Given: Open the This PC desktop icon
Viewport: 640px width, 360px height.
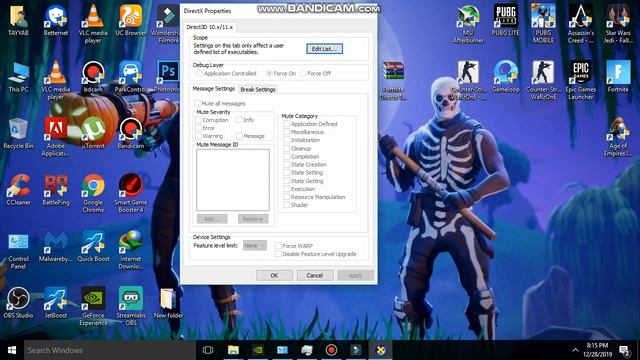Looking at the screenshot, I should 18,77.
